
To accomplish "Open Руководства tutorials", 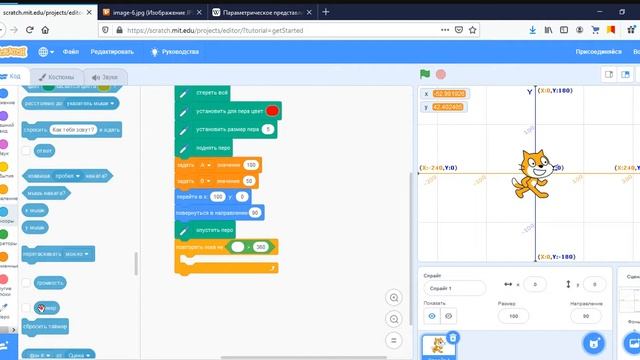I will point(175,52).
